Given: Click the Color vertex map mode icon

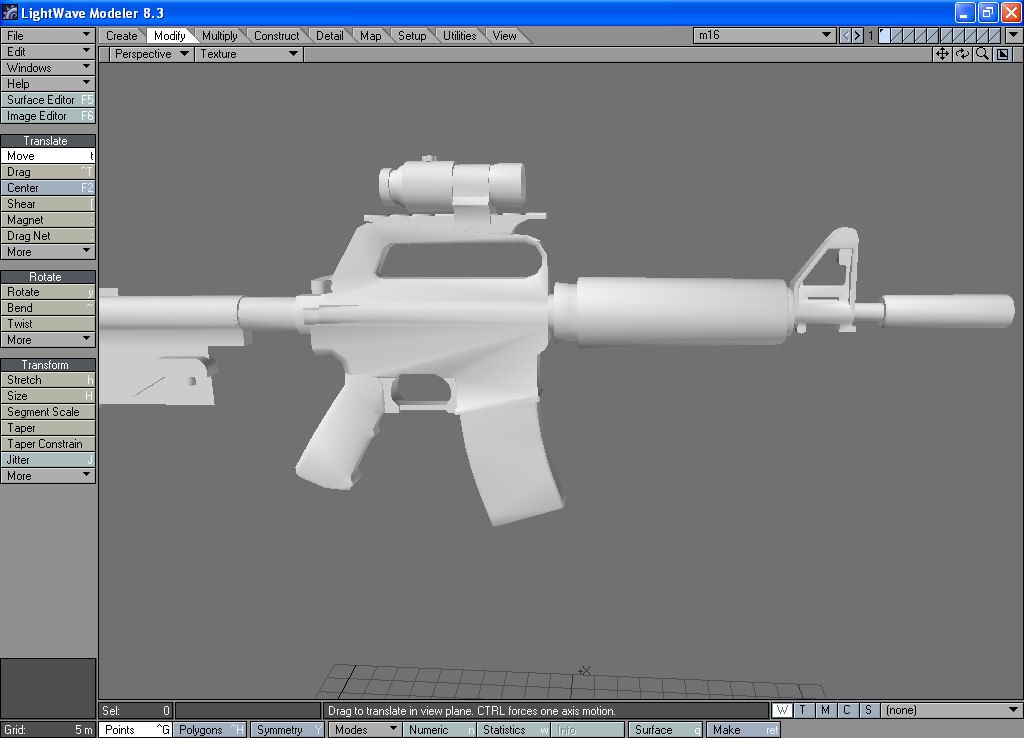Looking at the screenshot, I should click(847, 709).
